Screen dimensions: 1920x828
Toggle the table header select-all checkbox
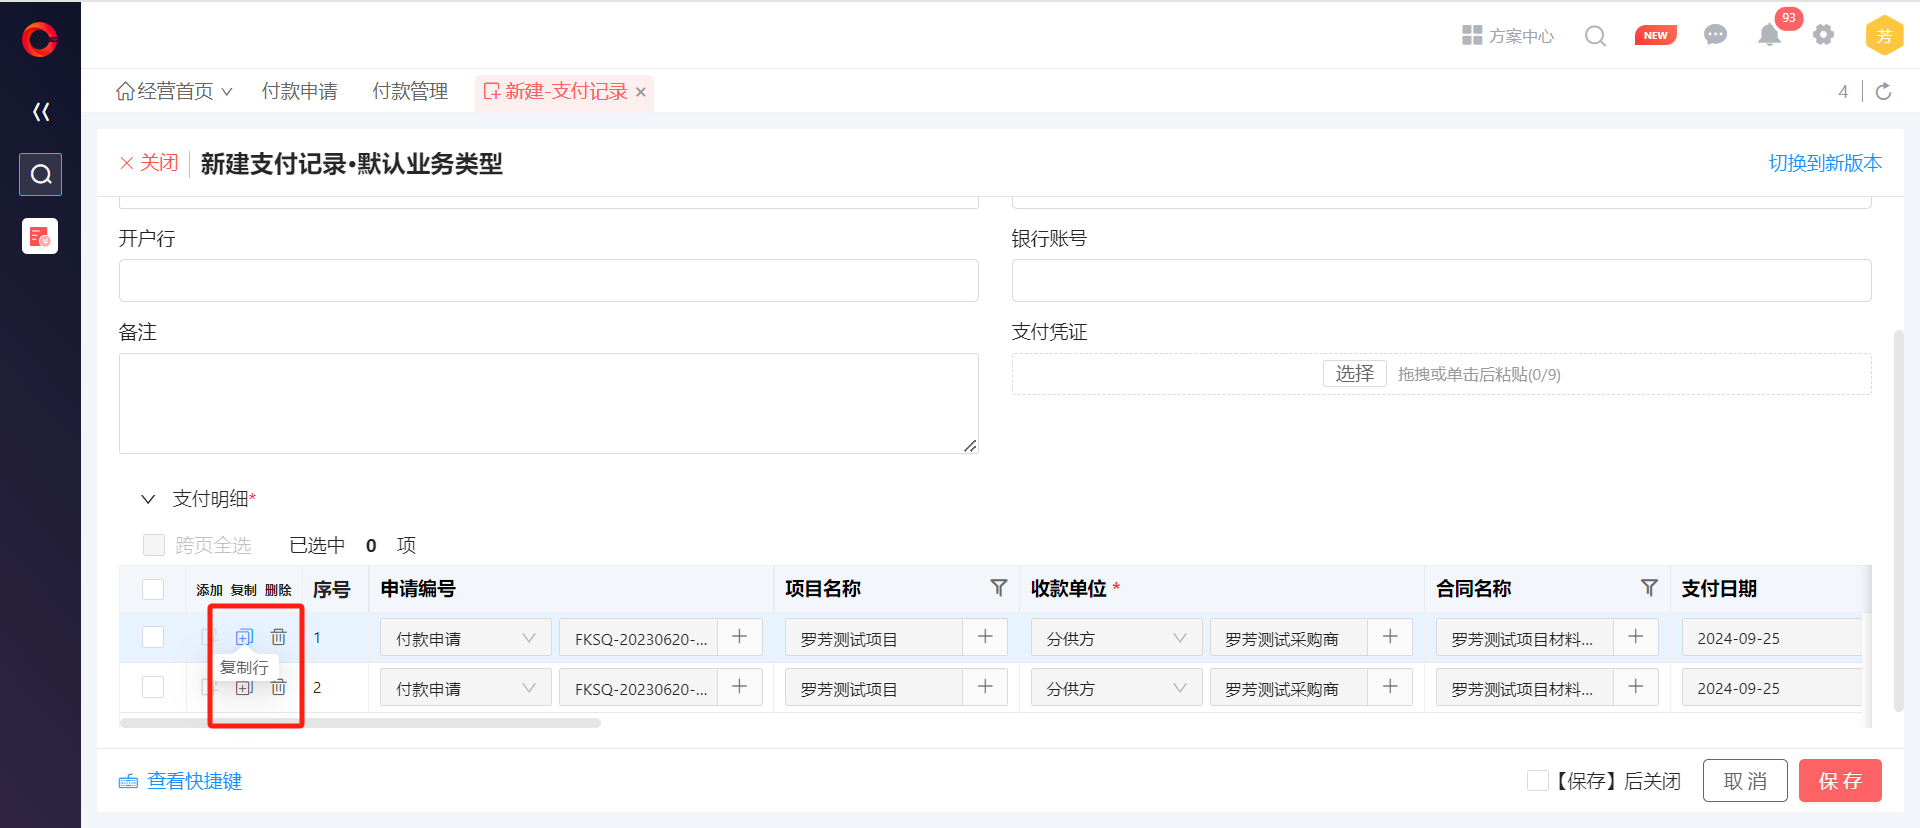click(153, 589)
